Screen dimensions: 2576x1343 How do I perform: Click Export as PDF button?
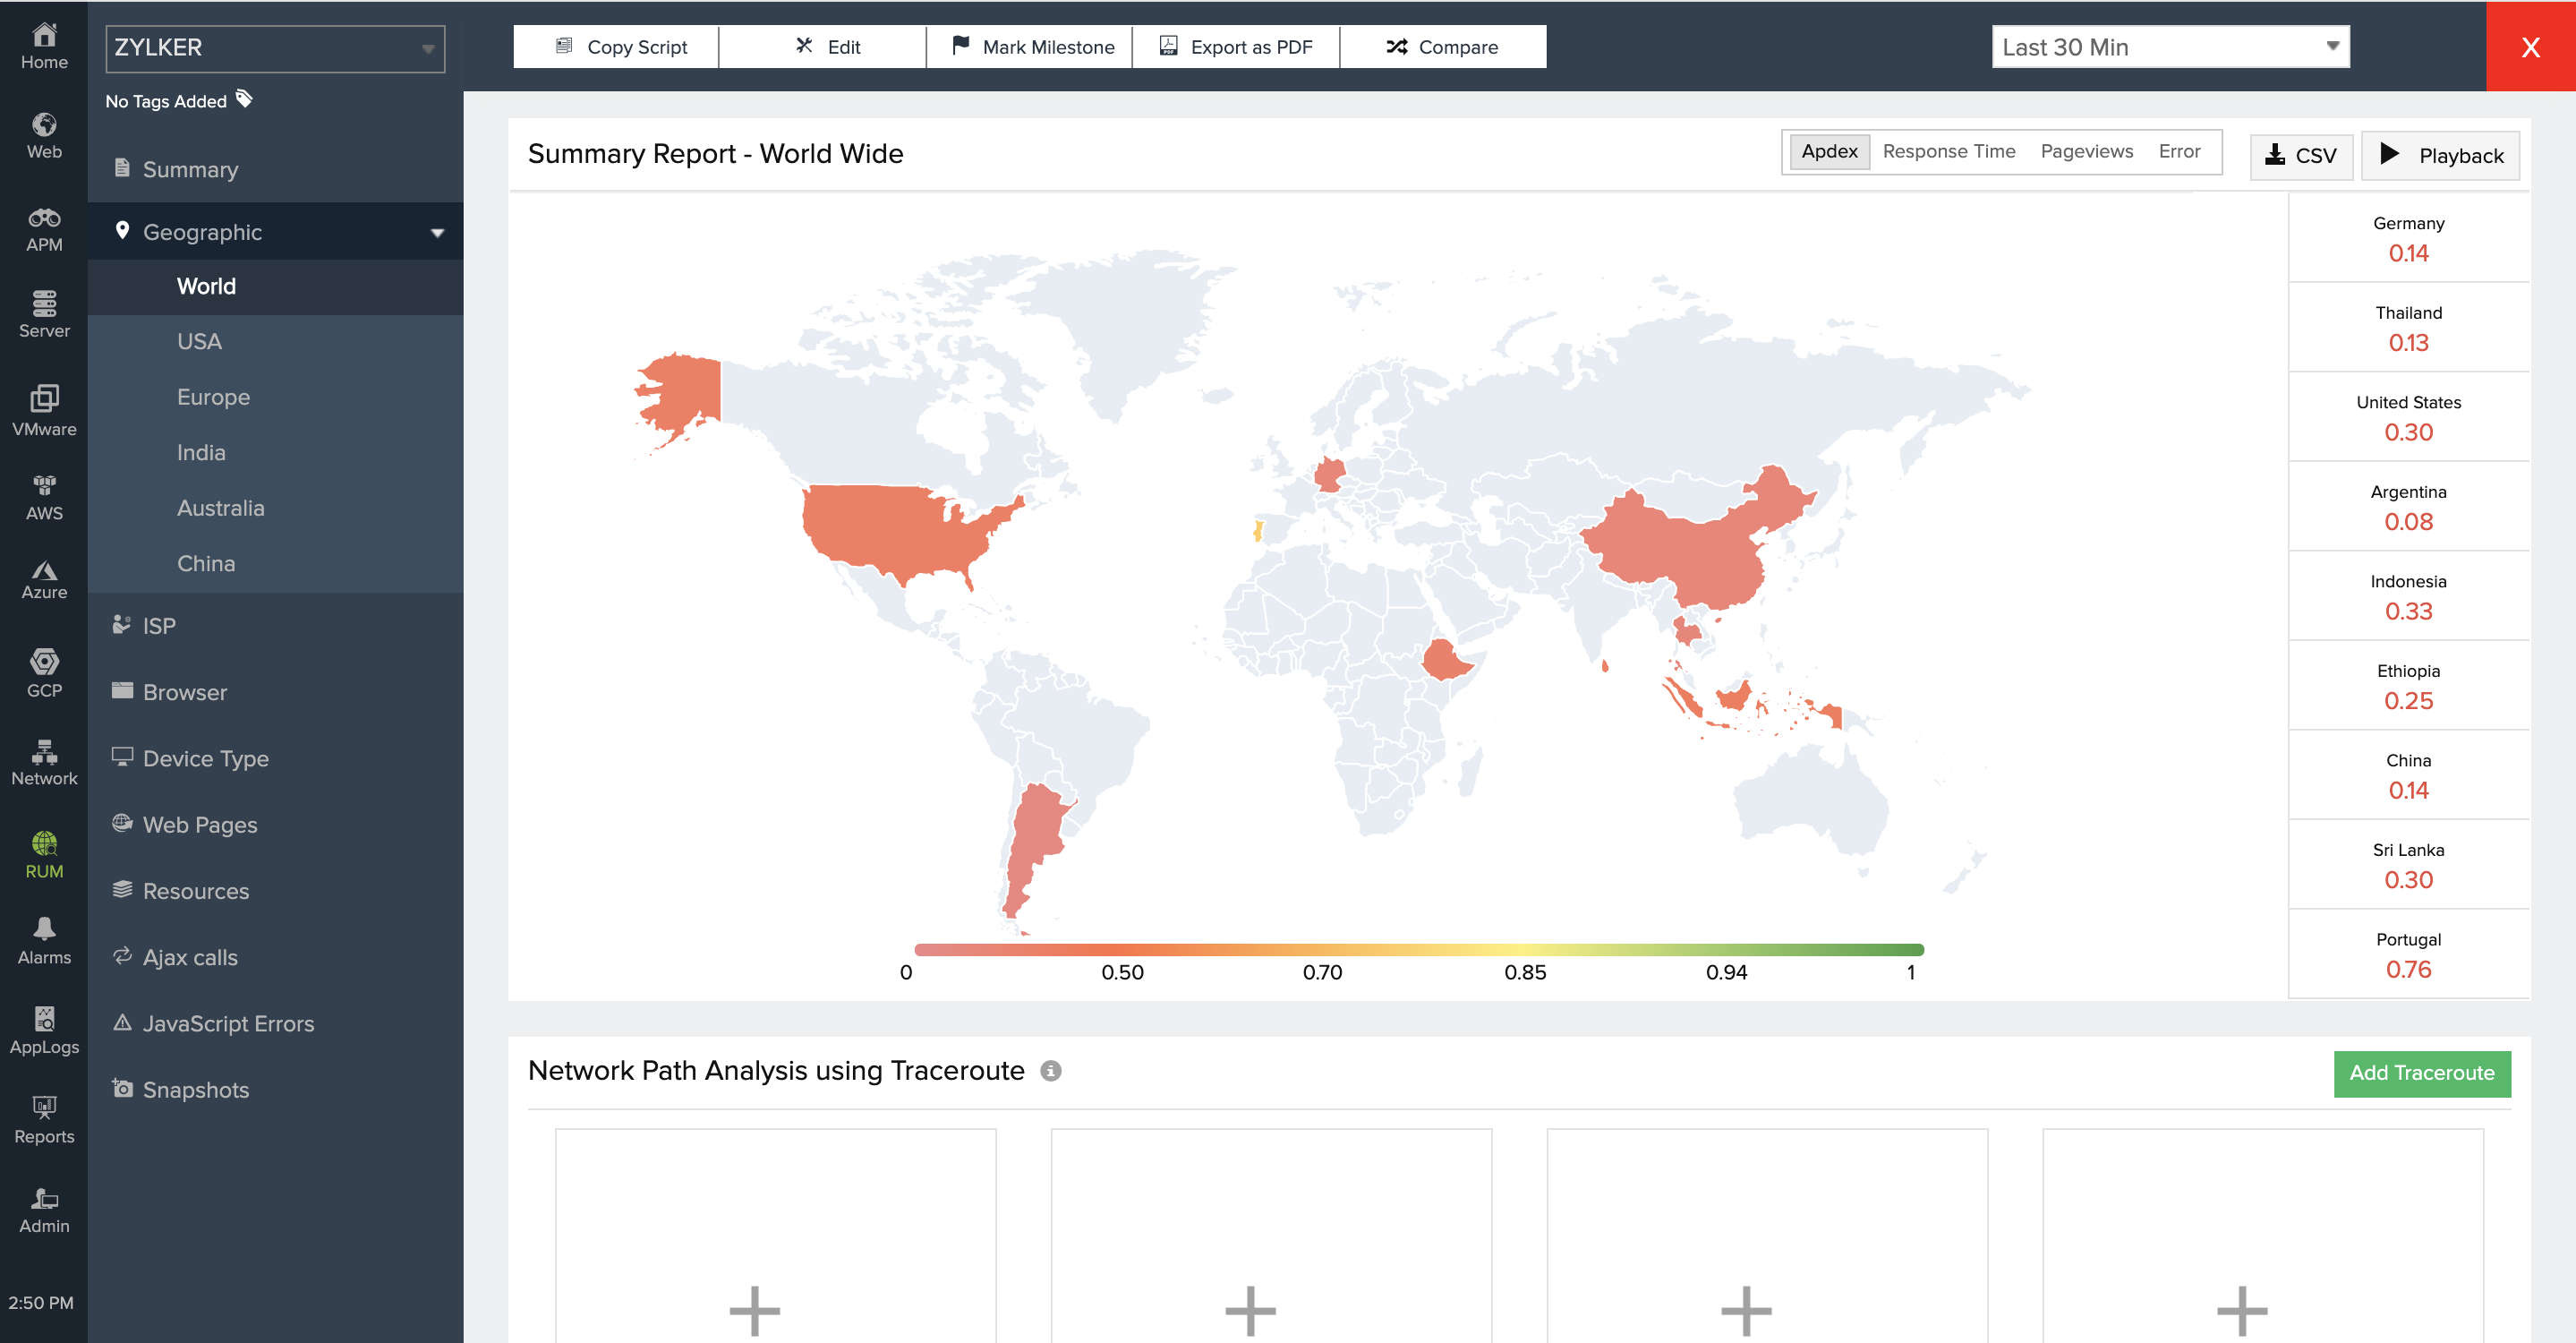tap(1236, 47)
